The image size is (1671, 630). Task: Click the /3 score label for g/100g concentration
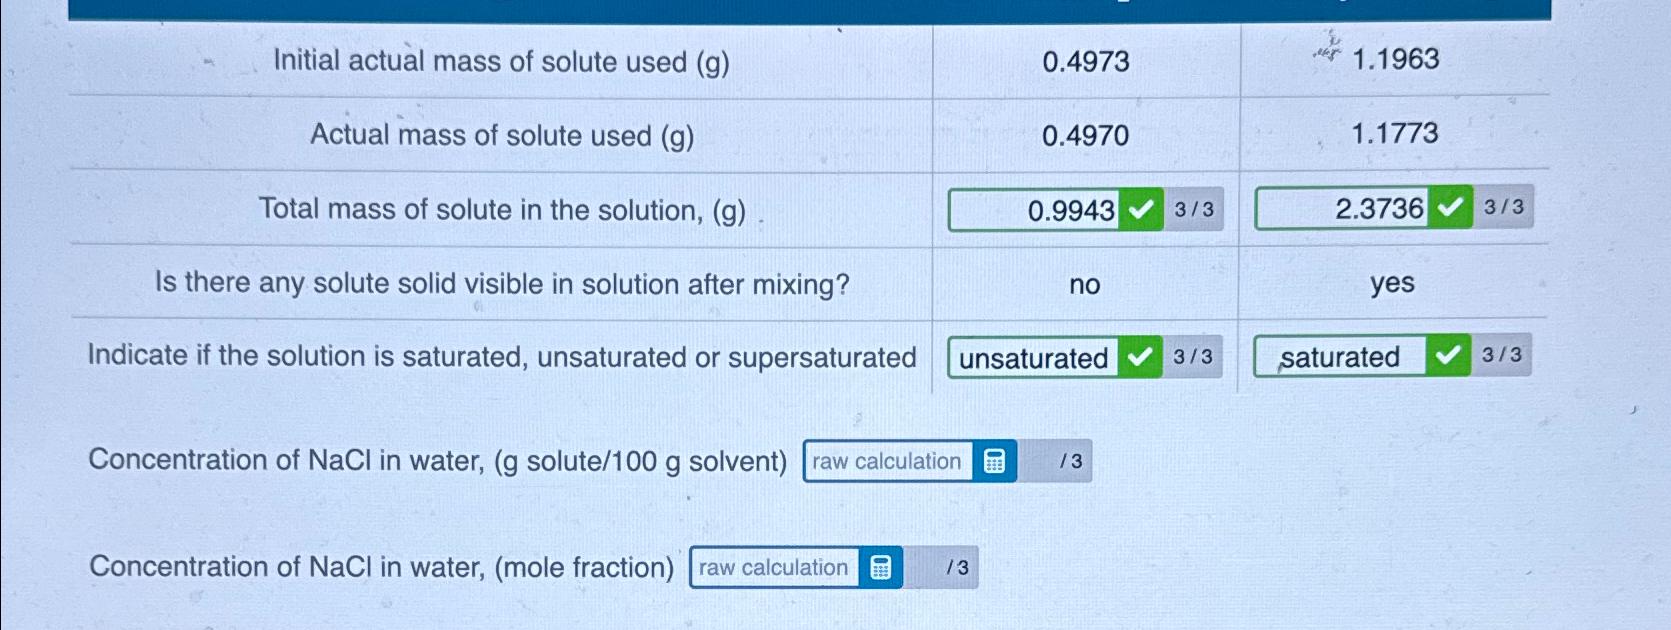click(1069, 461)
